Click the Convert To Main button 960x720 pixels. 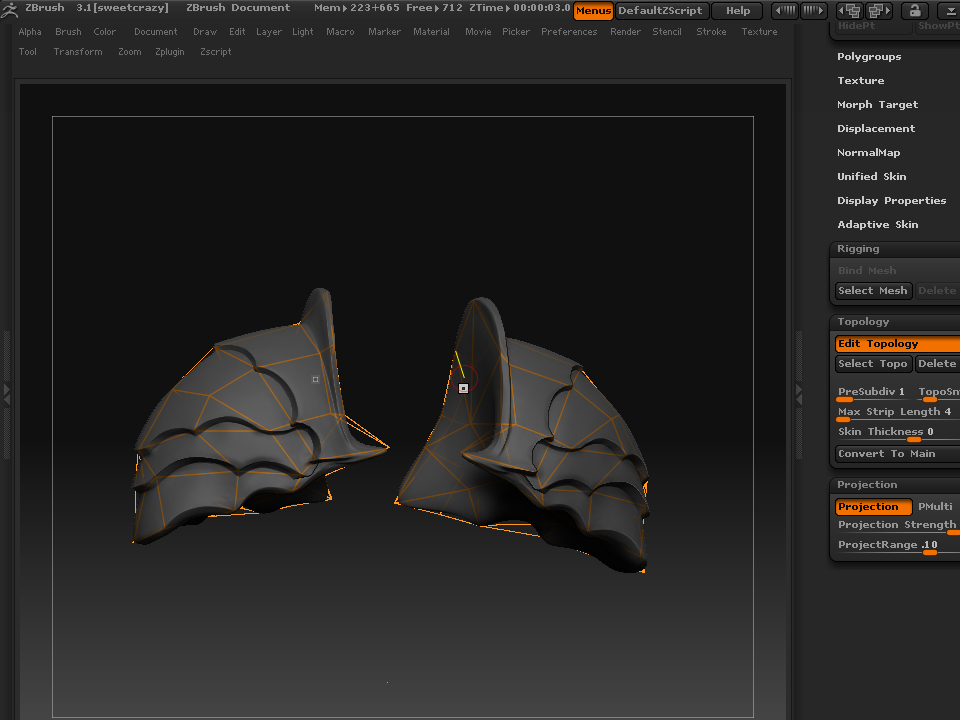[898, 454]
